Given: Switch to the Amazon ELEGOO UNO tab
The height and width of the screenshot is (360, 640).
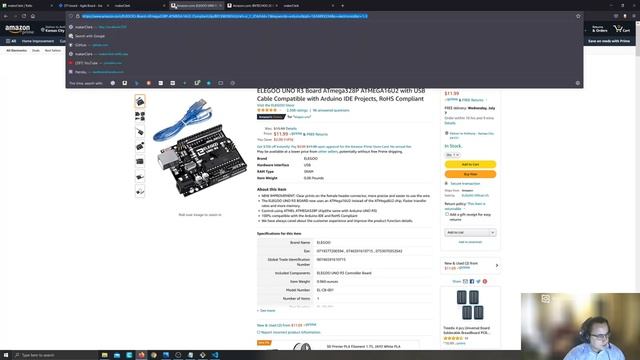Looking at the screenshot, I should click(196, 6).
